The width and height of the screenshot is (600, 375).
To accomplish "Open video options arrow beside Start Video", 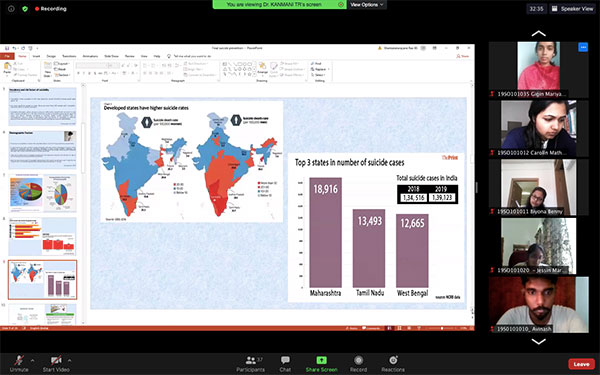I will (x=70, y=360).
